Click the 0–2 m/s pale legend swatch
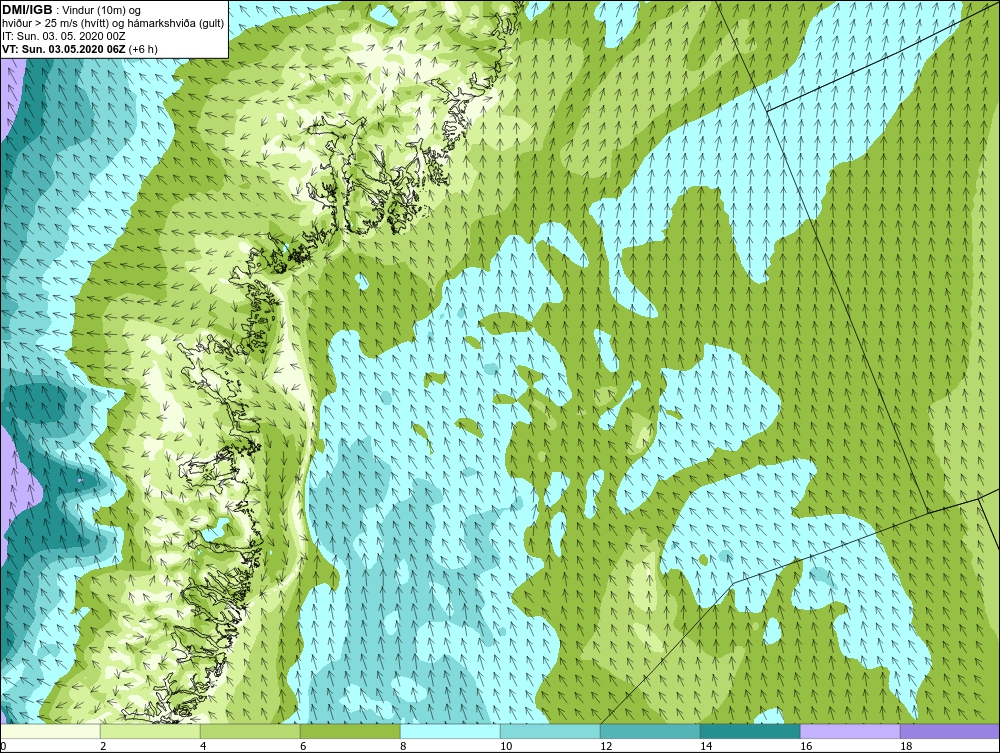1000x753 pixels. pyautogui.click(x=50, y=731)
